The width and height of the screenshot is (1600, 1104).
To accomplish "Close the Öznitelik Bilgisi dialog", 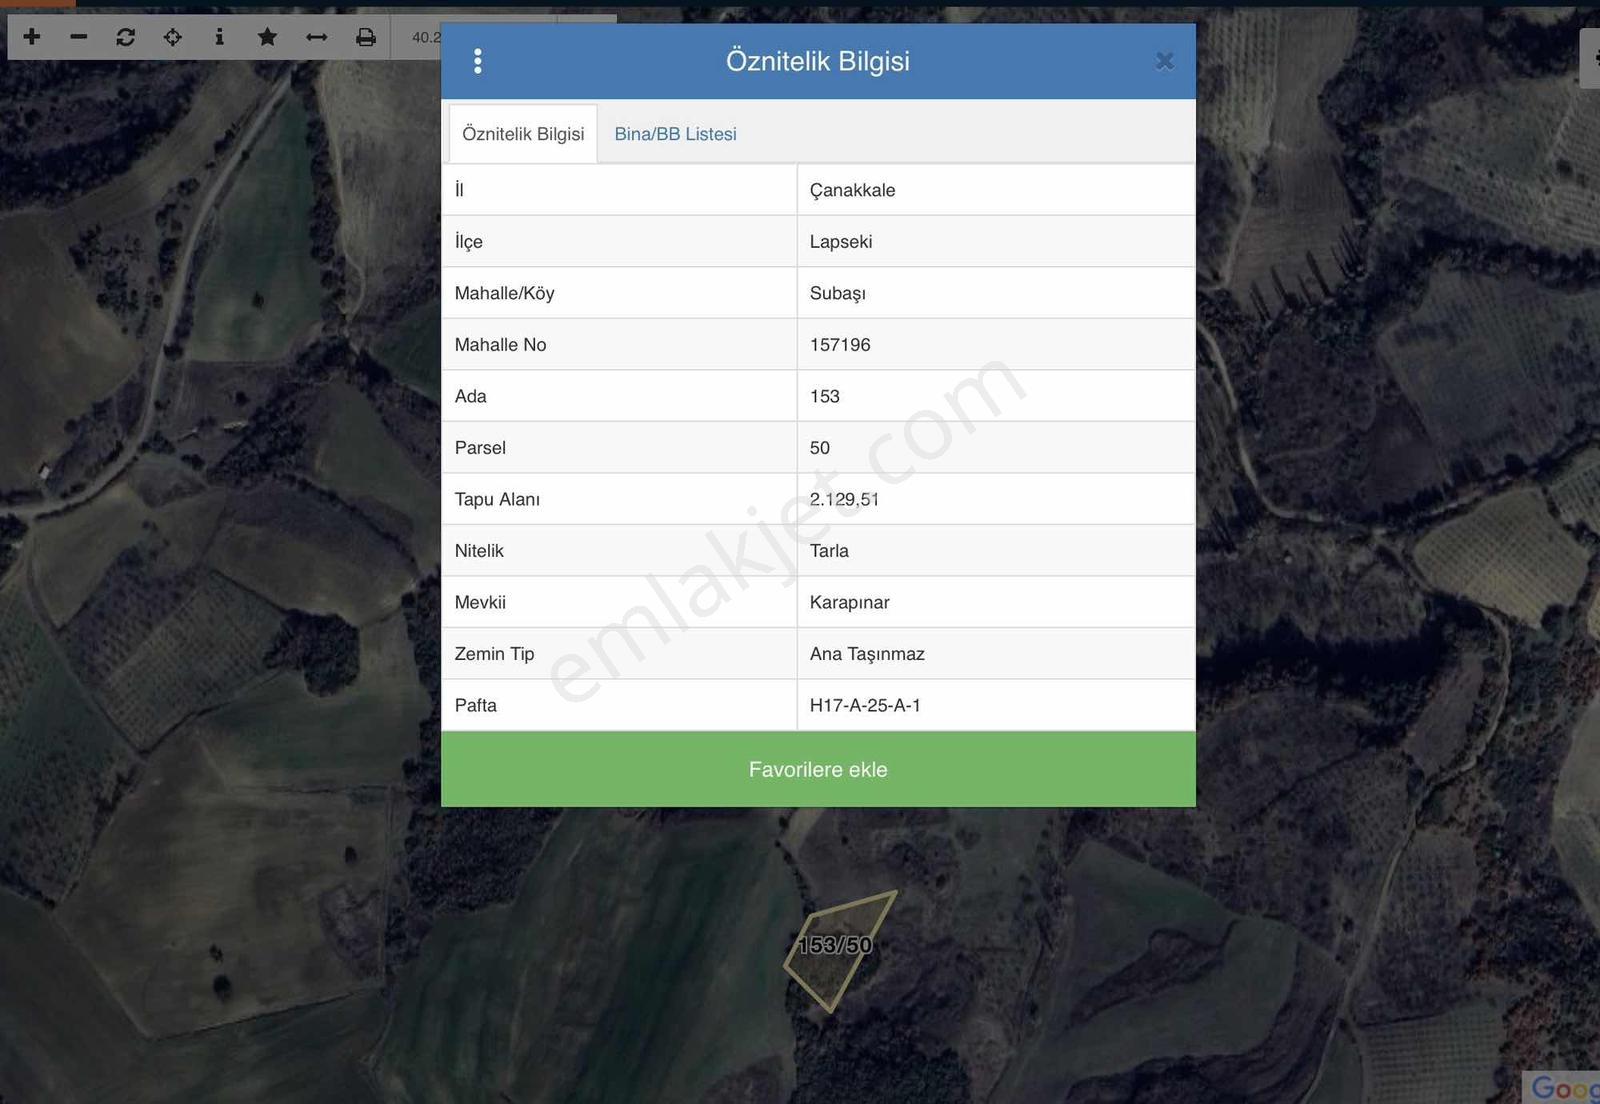I will [x=1164, y=61].
